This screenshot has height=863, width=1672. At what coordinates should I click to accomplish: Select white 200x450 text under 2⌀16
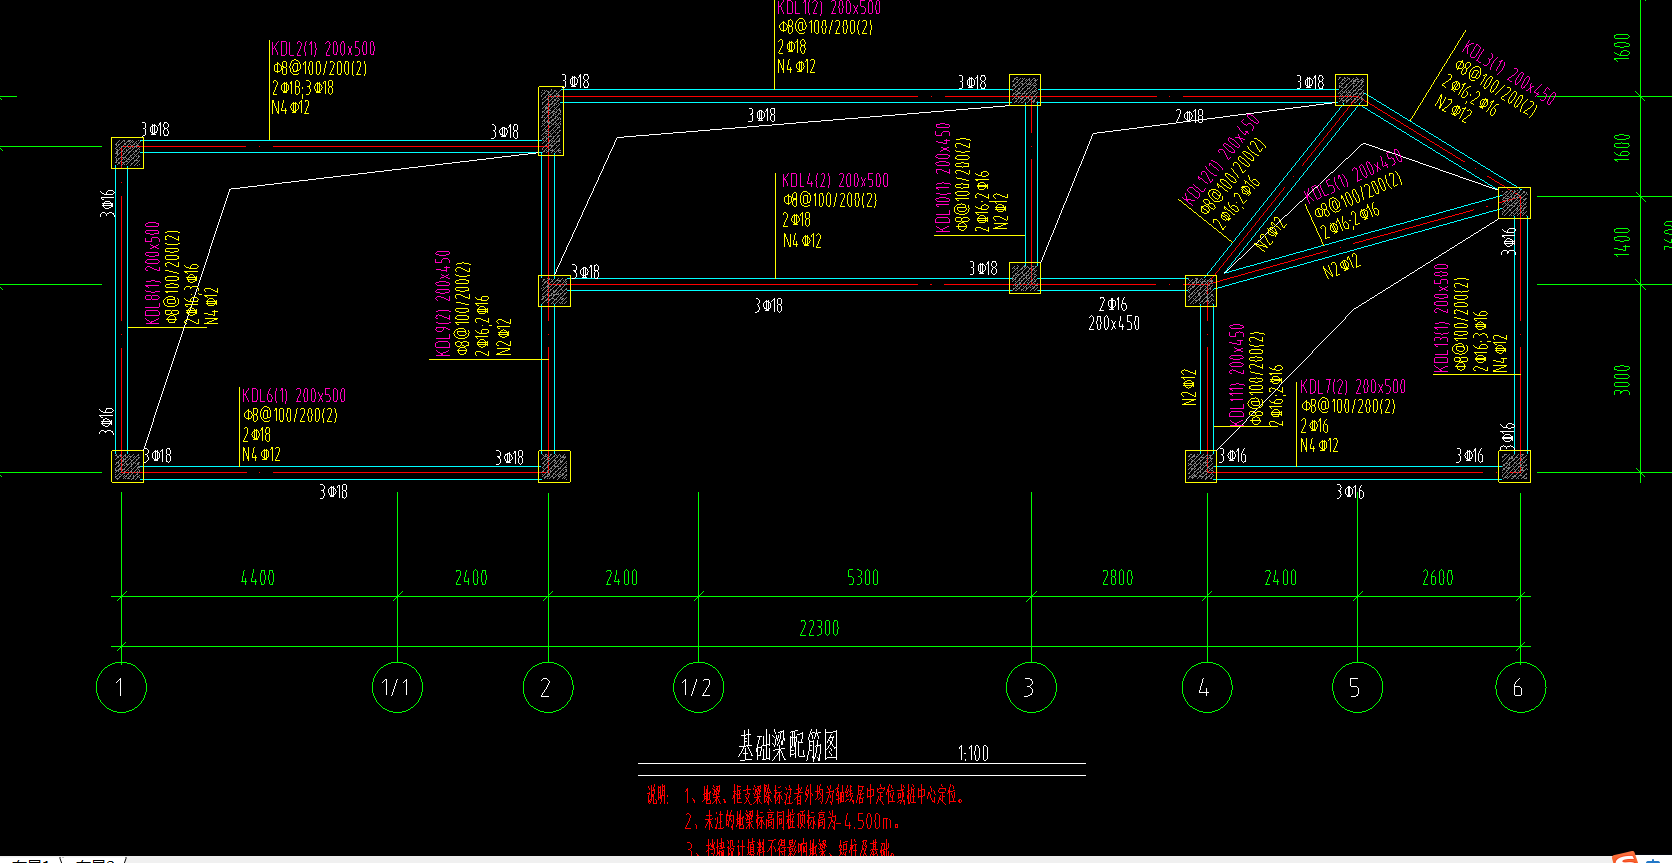click(1114, 323)
